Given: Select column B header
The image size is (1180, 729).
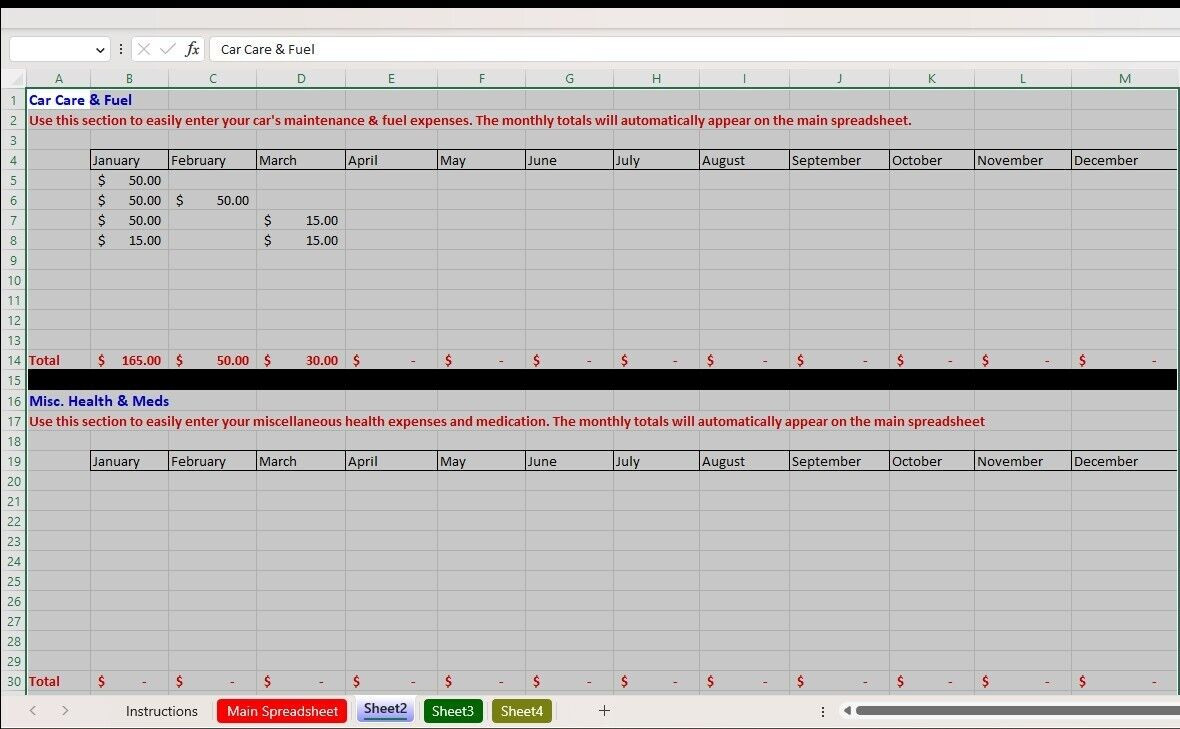Looking at the screenshot, I should point(129,78).
